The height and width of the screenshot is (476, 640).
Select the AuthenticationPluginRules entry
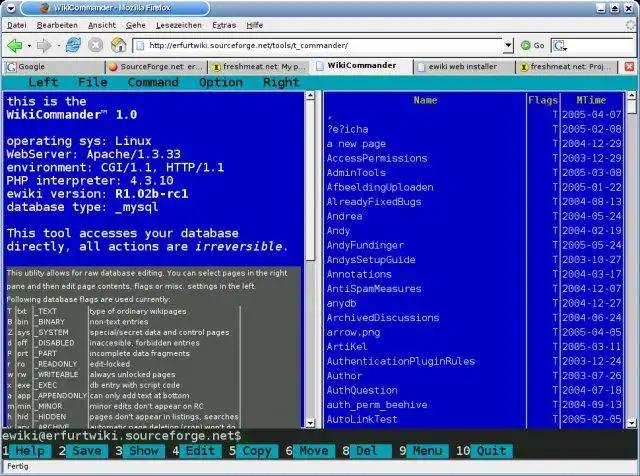[401, 362]
